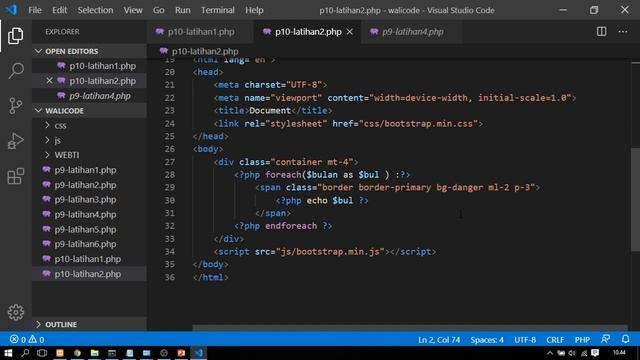Collapse the WALICODE folder section
Image resolution: width=640 pixels, height=360 pixels.
pyautogui.click(x=38, y=111)
